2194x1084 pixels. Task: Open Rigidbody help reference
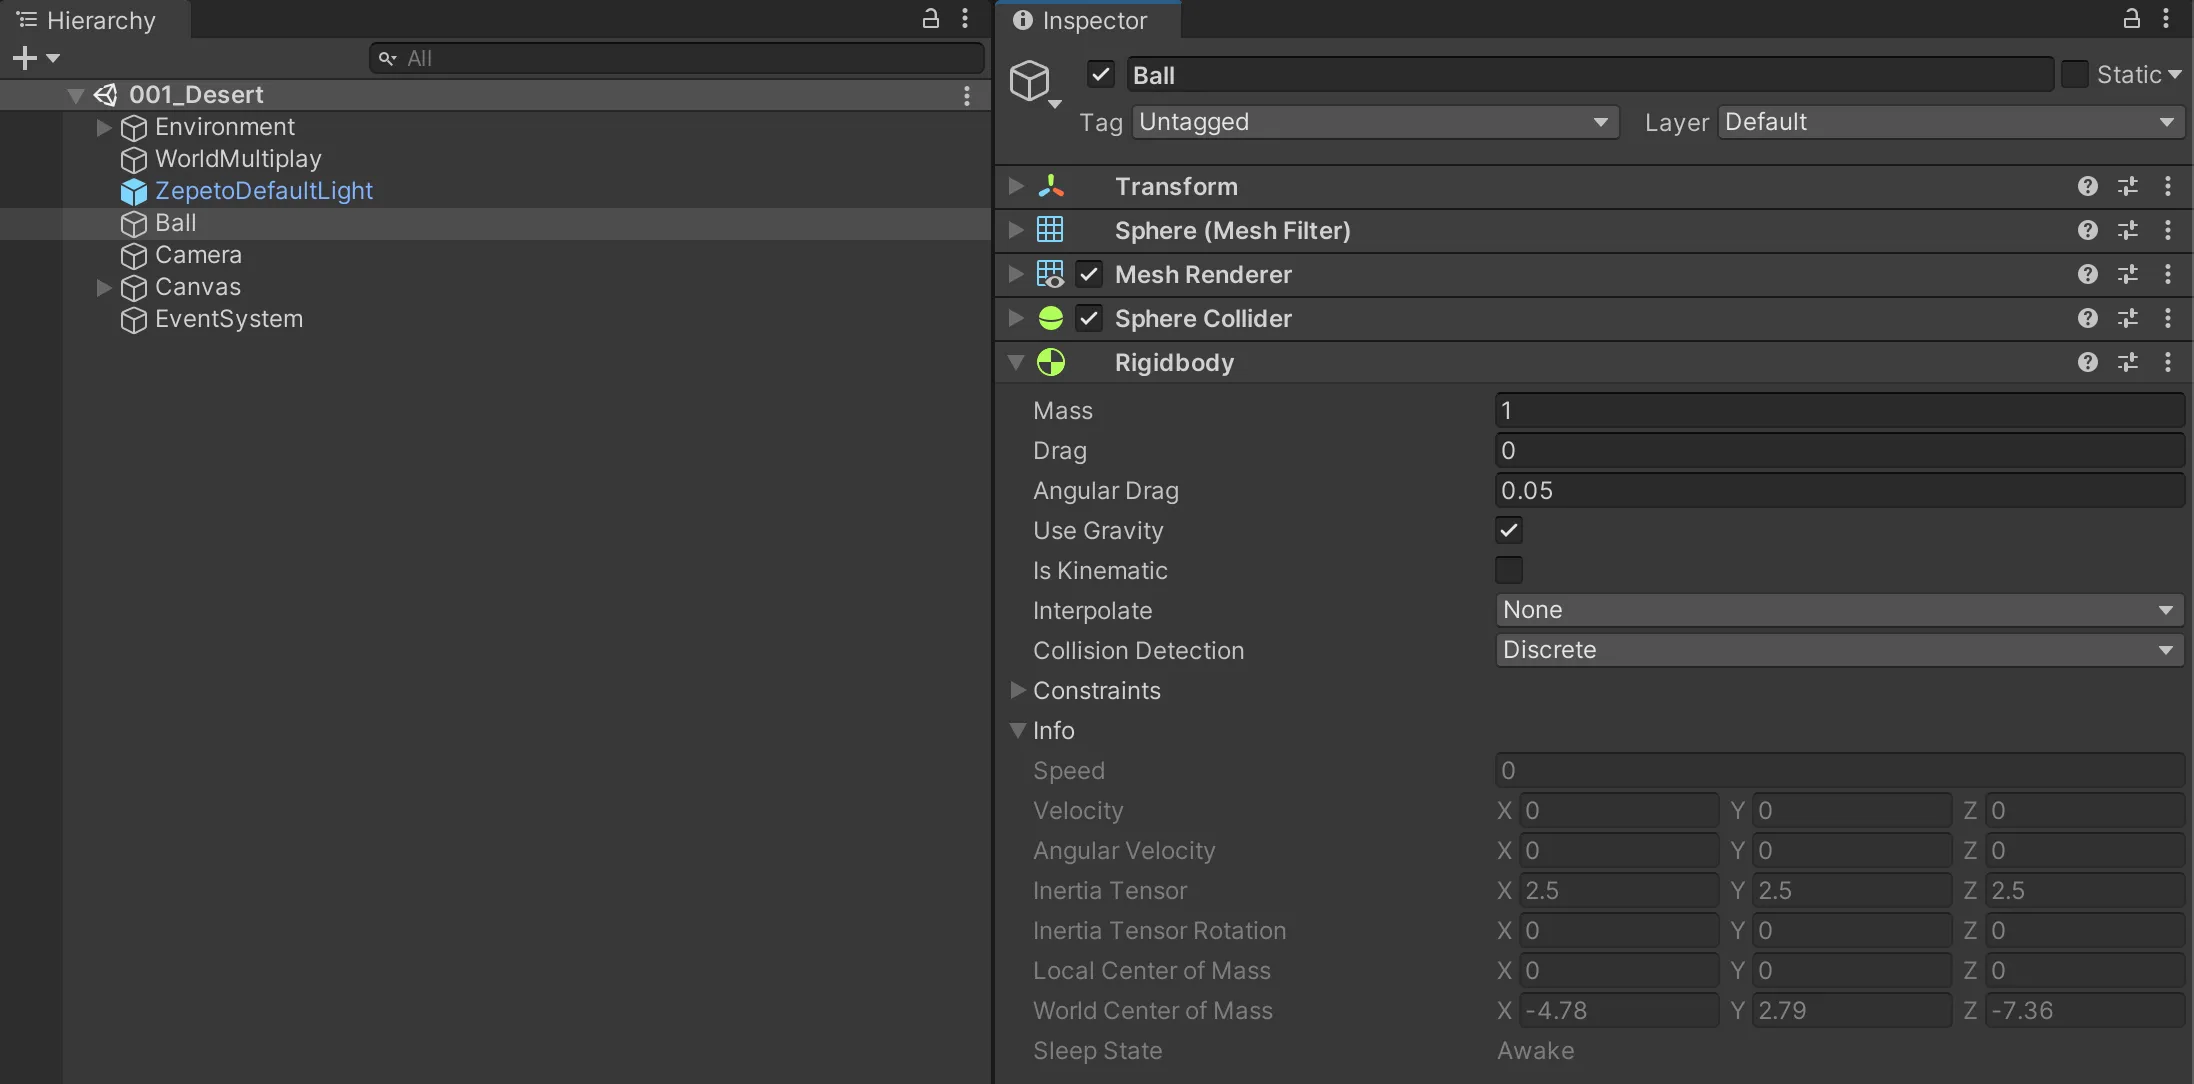click(2087, 362)
